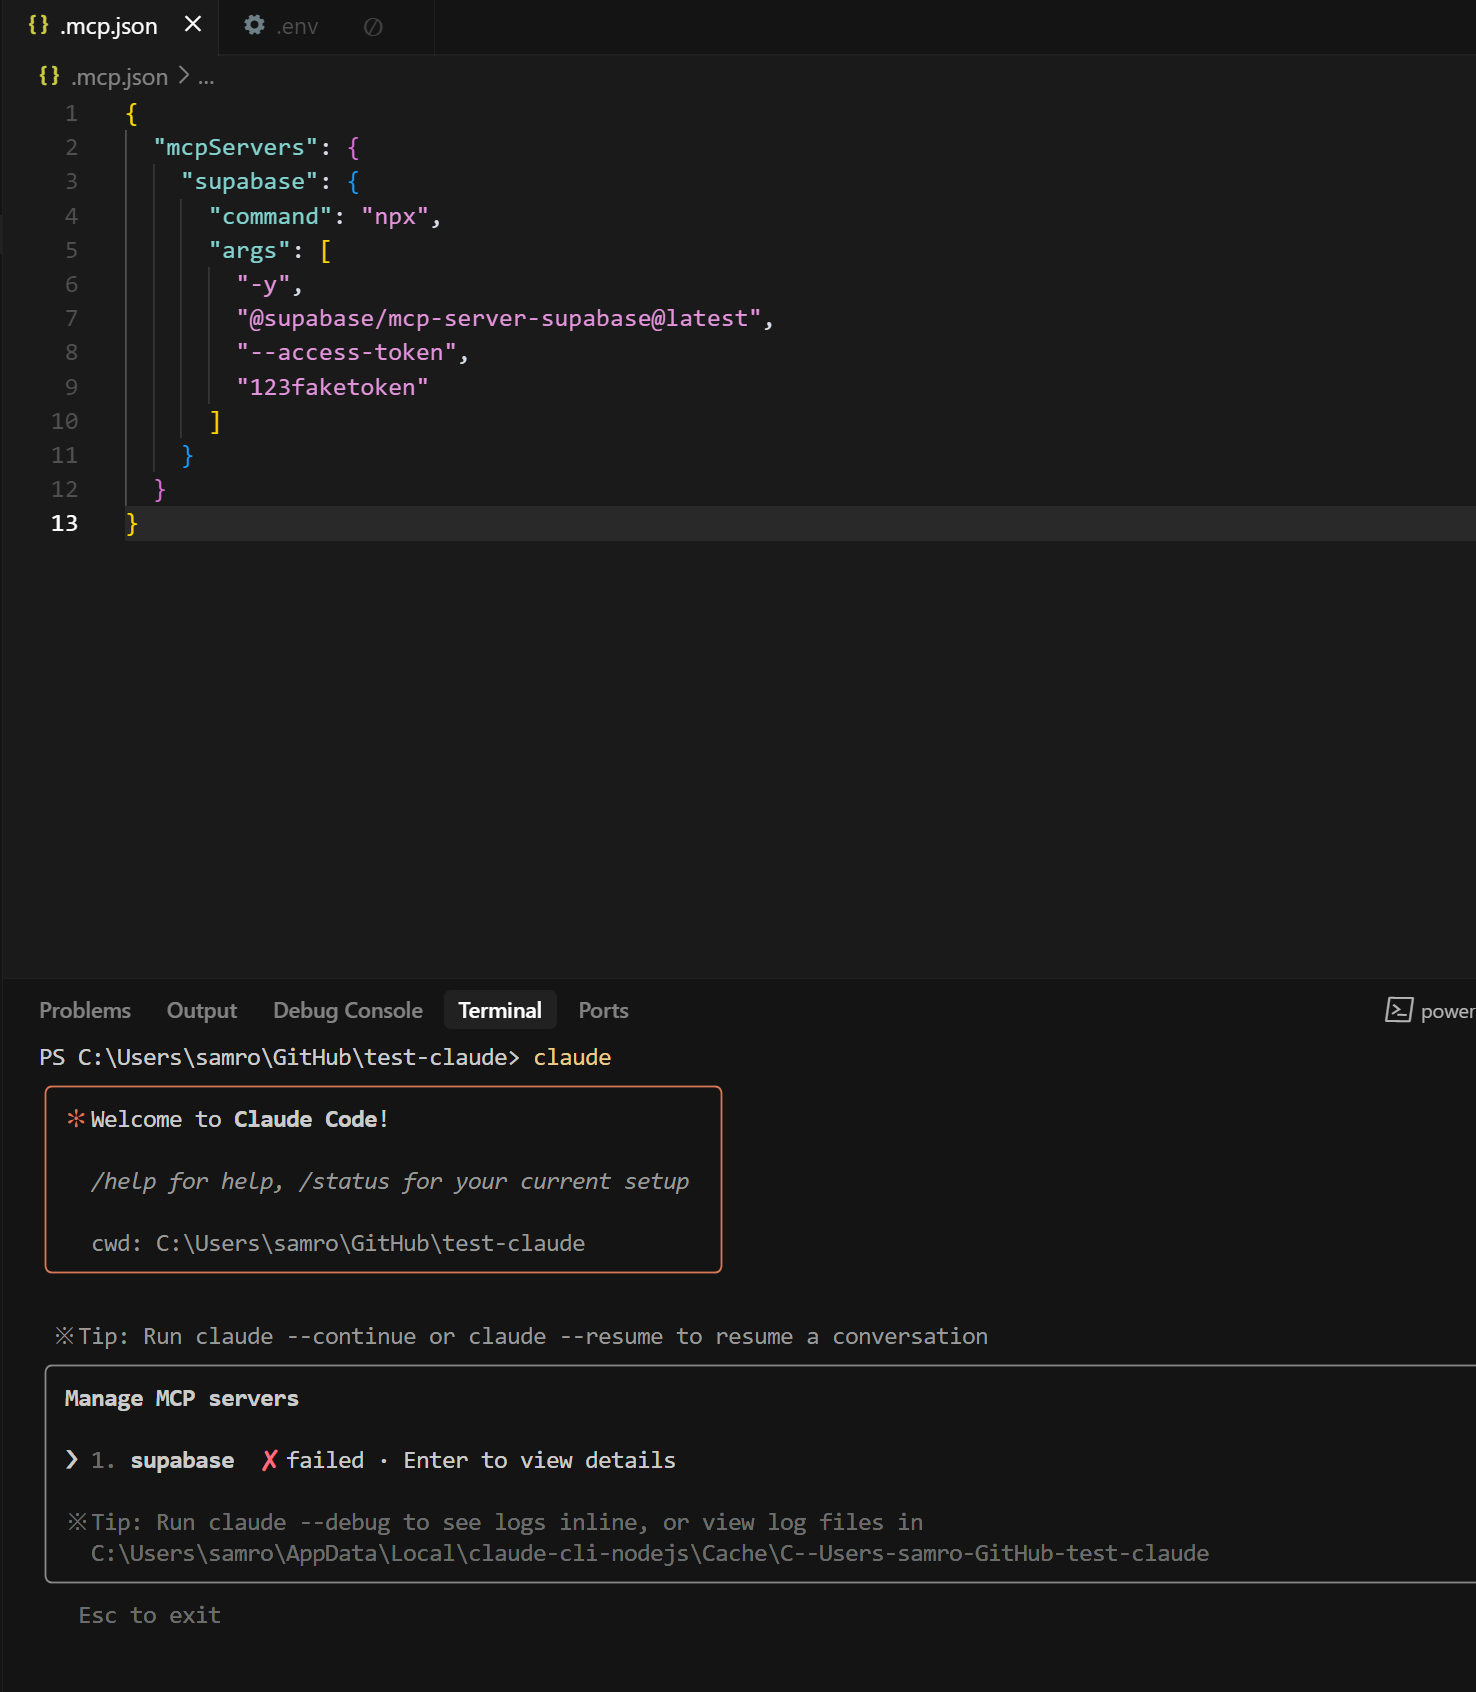Click the selection arrow beside supabase

coord(72,1459)
